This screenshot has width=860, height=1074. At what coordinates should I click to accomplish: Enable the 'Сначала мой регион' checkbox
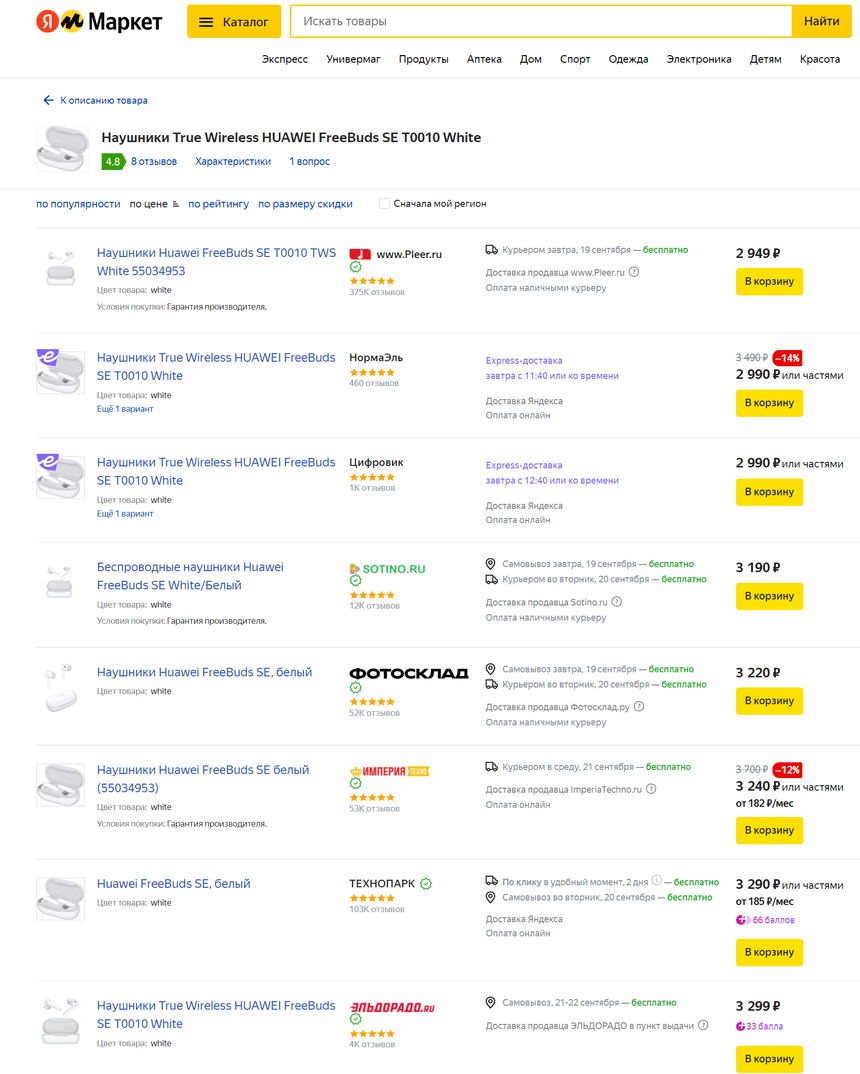[384, 203]
